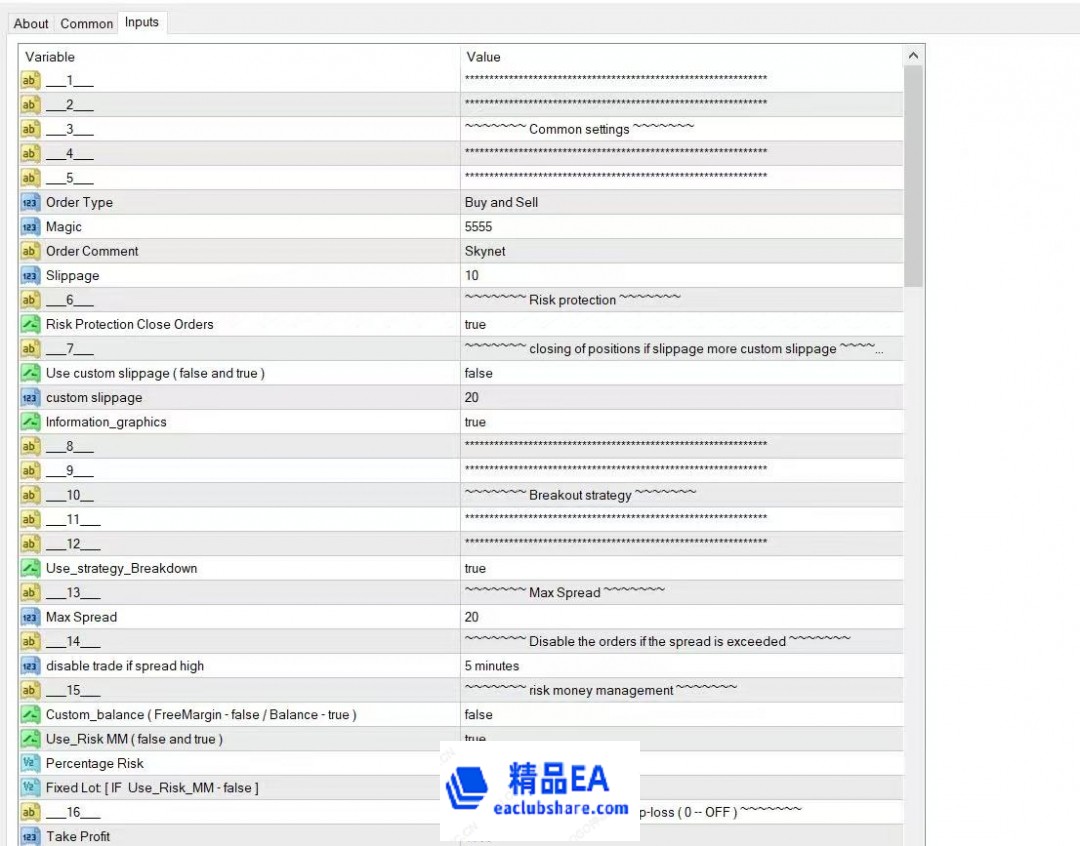1080x846 pixels.
Task: Click the integer icon next to Magic
Action: [30, 227]
